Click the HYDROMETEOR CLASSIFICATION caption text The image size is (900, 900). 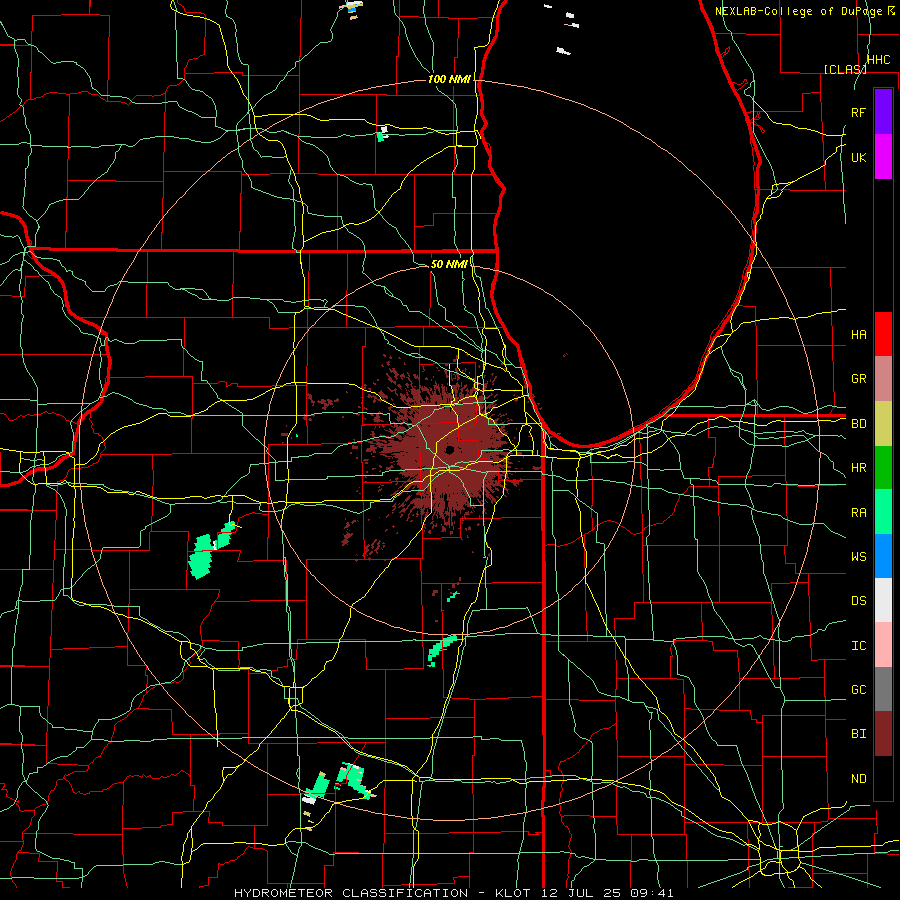[x=351, y=893]
